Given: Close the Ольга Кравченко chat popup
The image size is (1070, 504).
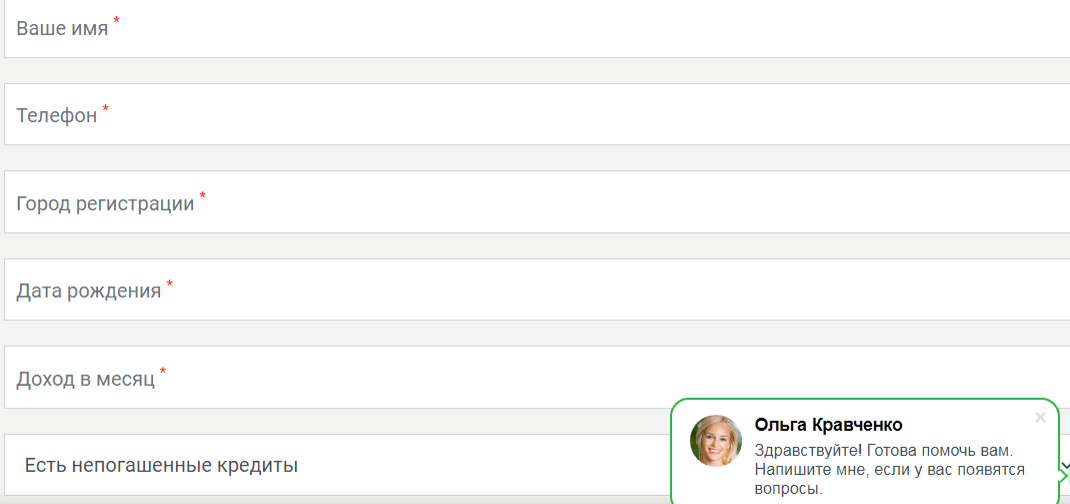Looking at the screenshot, I should (1040, 417).
